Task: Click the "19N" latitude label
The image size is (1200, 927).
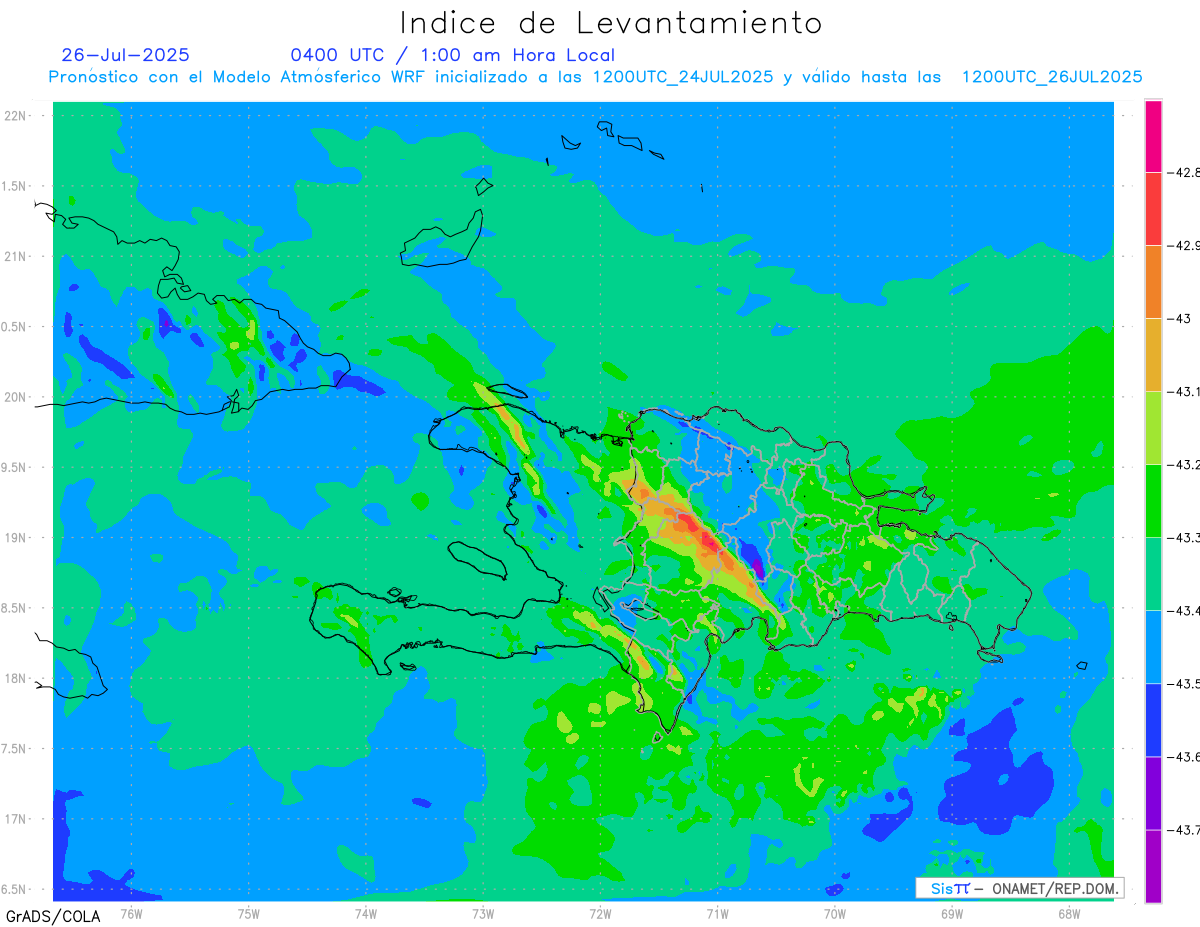Action: click(x=16, y=538)
